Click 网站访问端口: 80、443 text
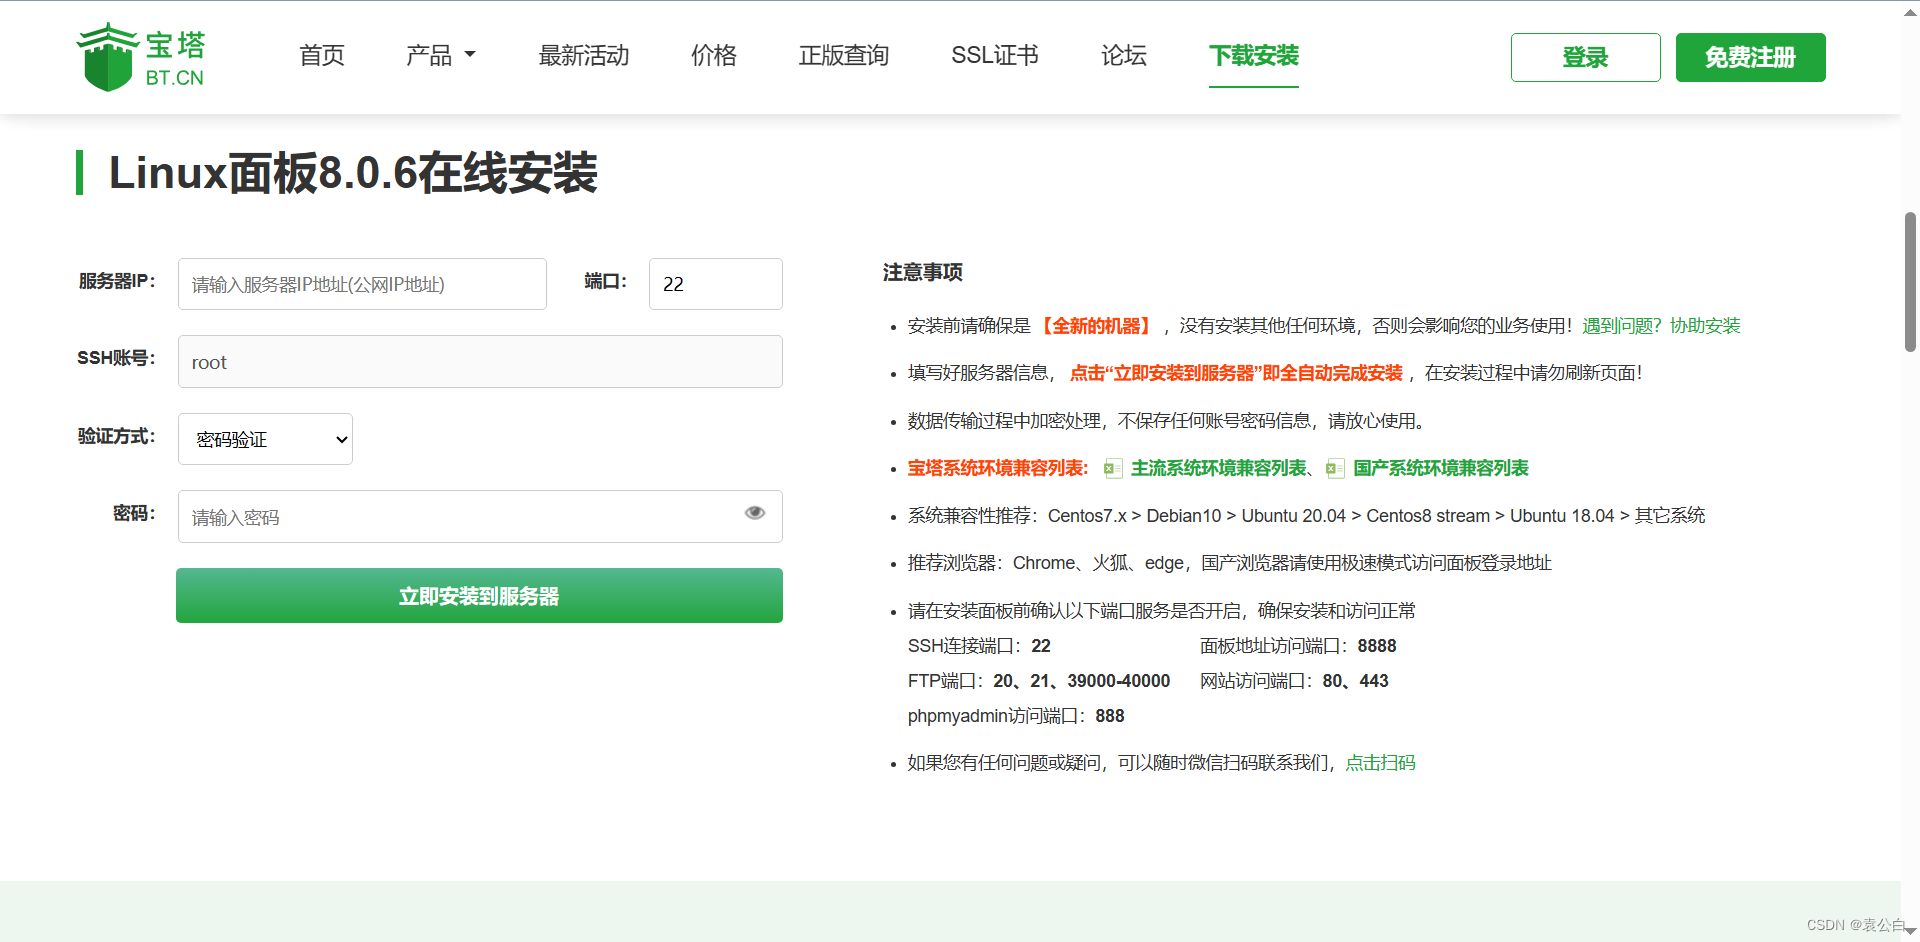 tap(1294, 681)
